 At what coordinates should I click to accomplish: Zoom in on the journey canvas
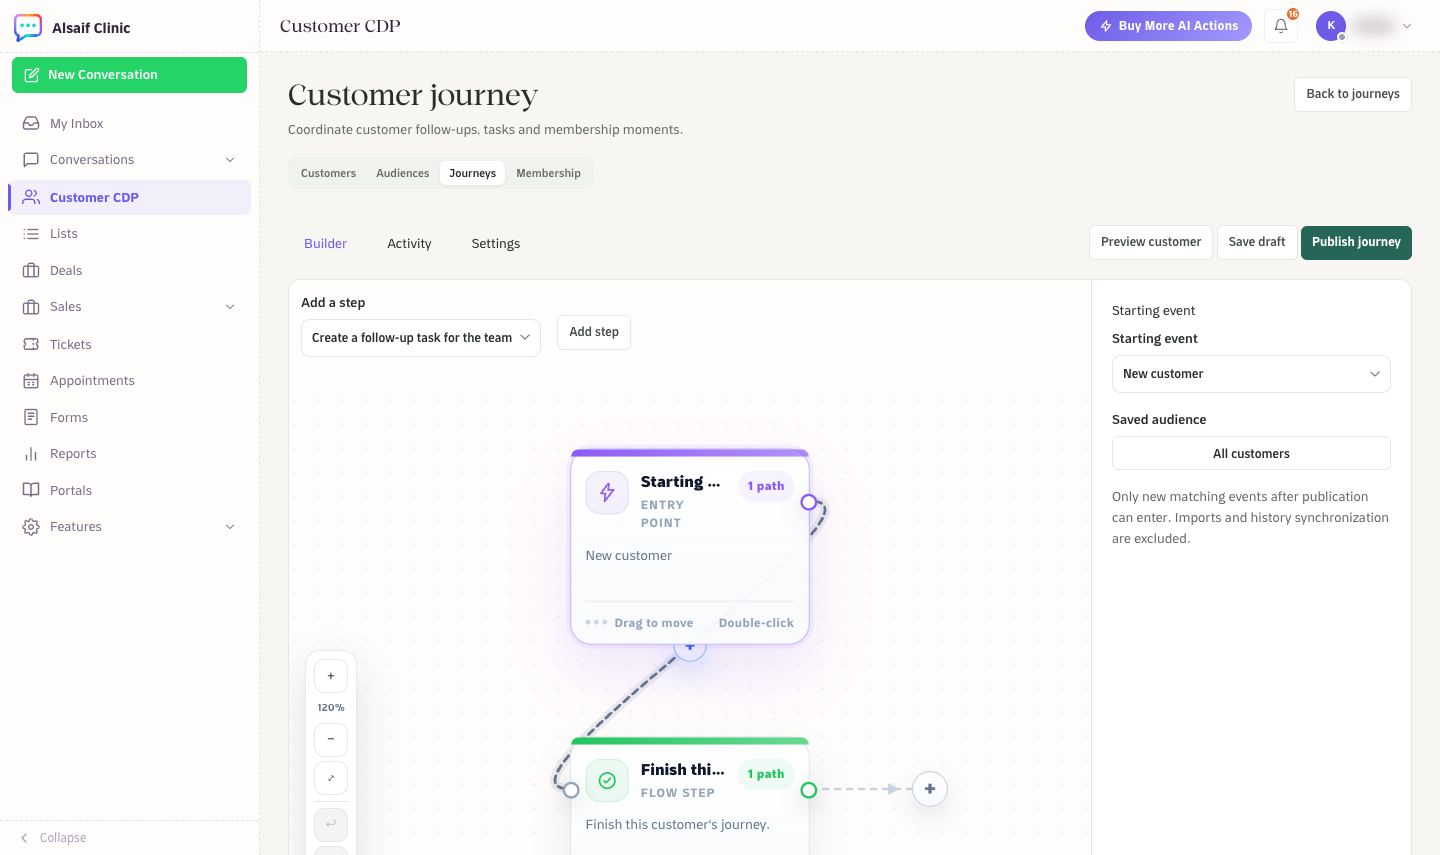[x=331, y=676]
